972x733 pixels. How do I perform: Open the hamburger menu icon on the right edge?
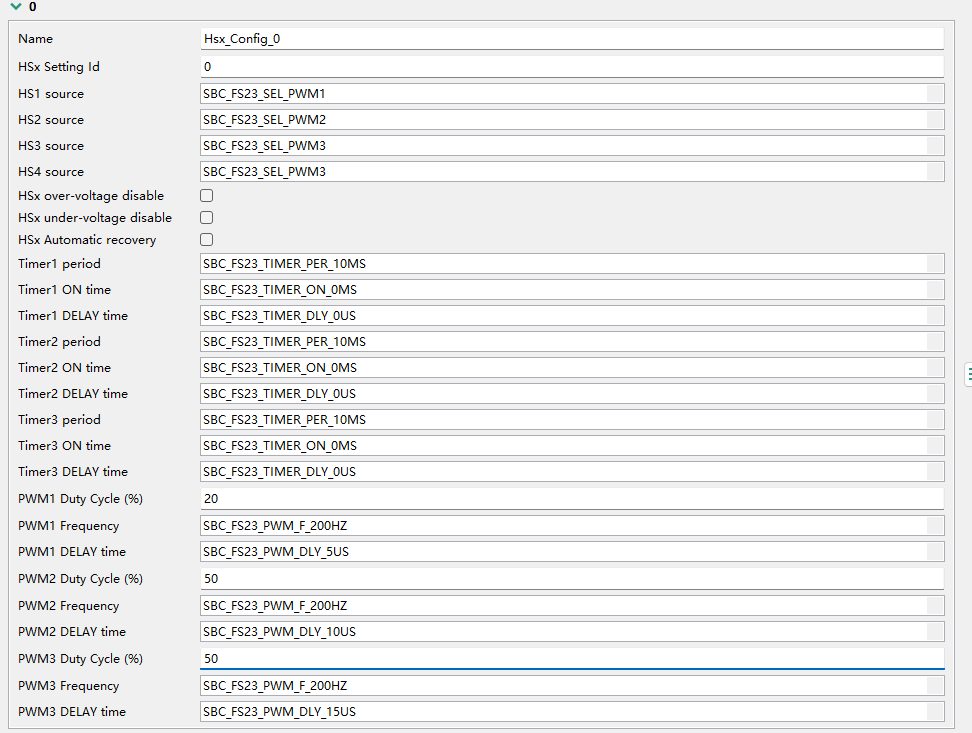coord(967,374)
